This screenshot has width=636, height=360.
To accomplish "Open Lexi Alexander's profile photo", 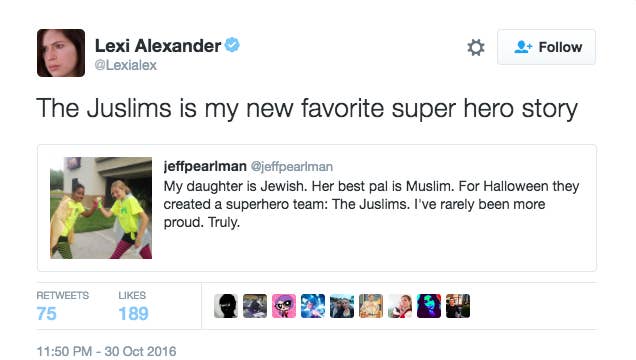I will click(x=61, y=53).
